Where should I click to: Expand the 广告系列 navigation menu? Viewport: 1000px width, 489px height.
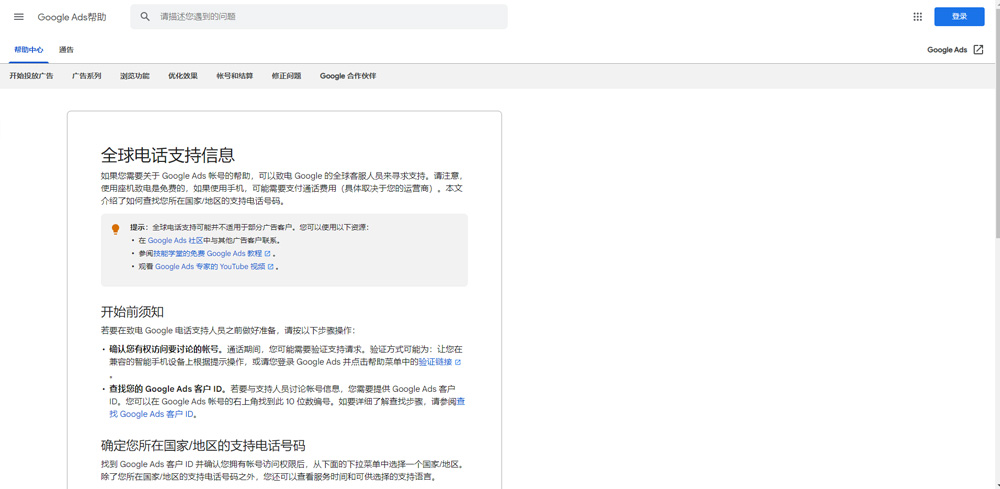[86, 76]
